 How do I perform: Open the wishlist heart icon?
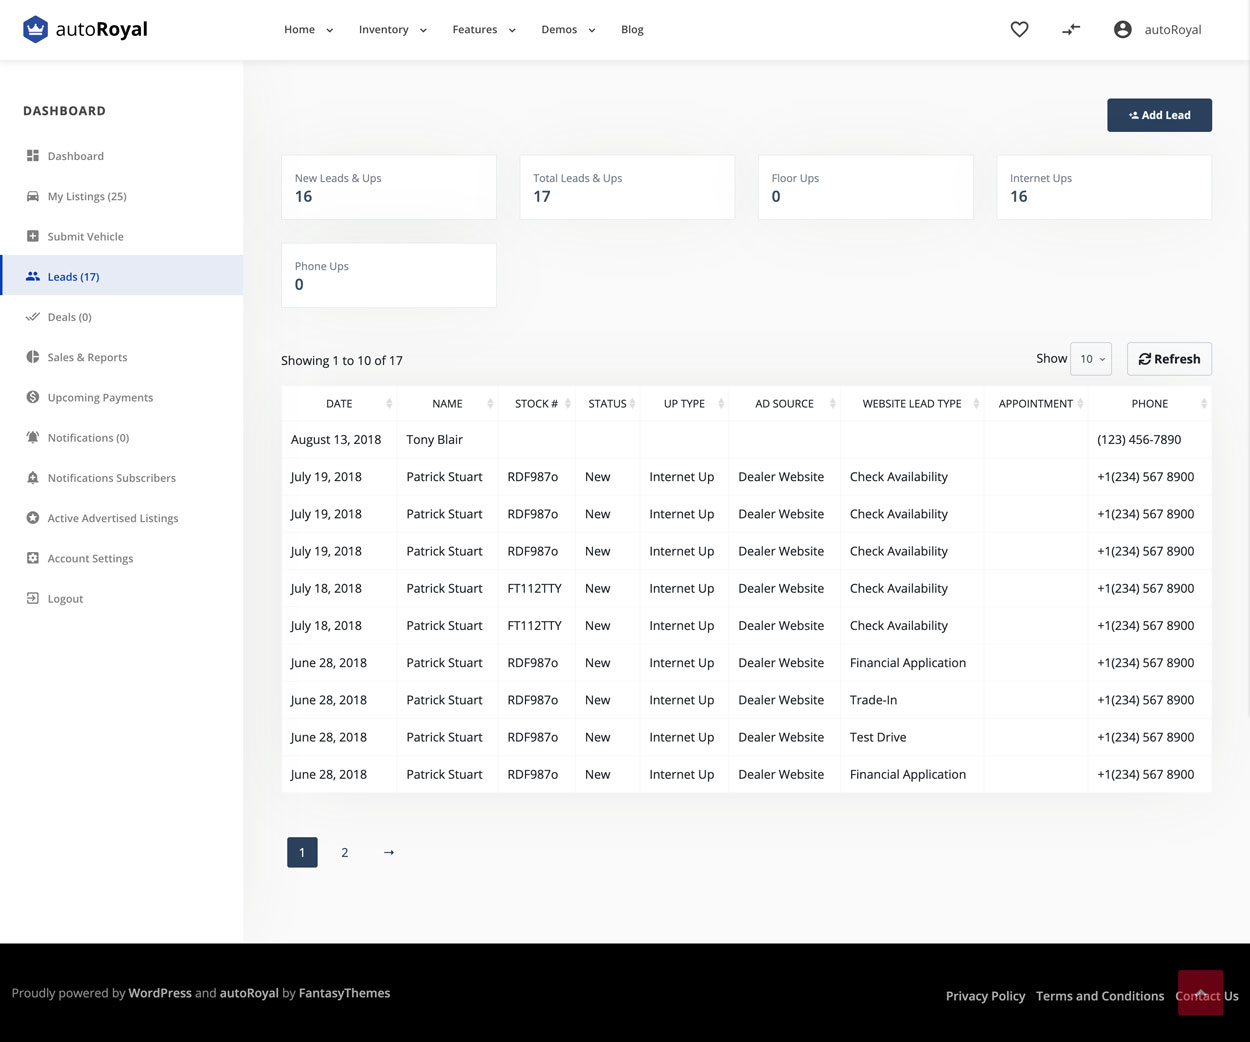coord(1019,30)
